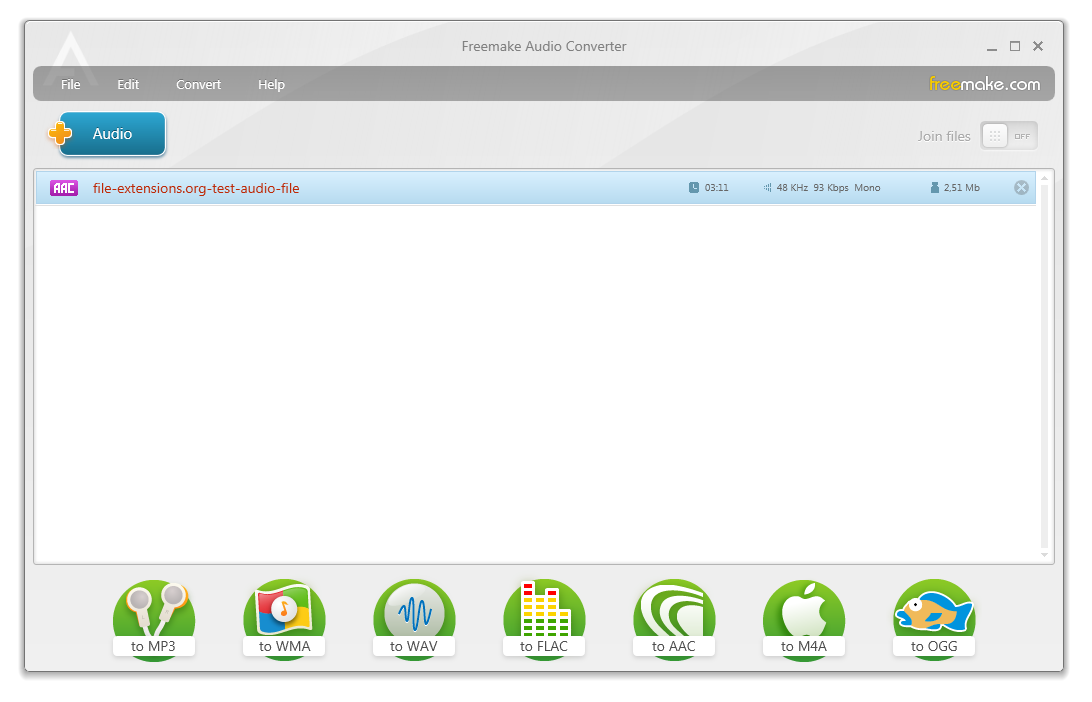The image size is (1092, 702).
Task: Select the 'to WMA' conversion icon
Action: [284, 610]
